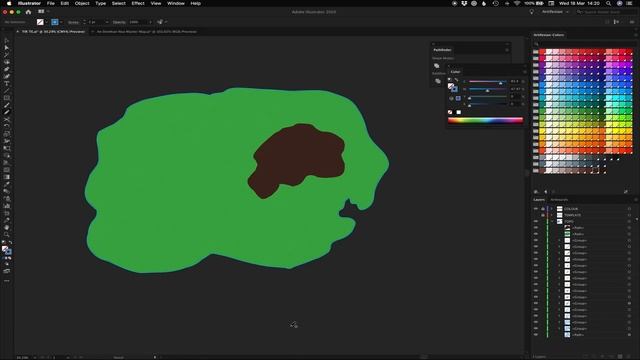This screenshot has width=640, height=360.
Task: Open Spotlight search in the menu bar
Action: tap(608, 3)
